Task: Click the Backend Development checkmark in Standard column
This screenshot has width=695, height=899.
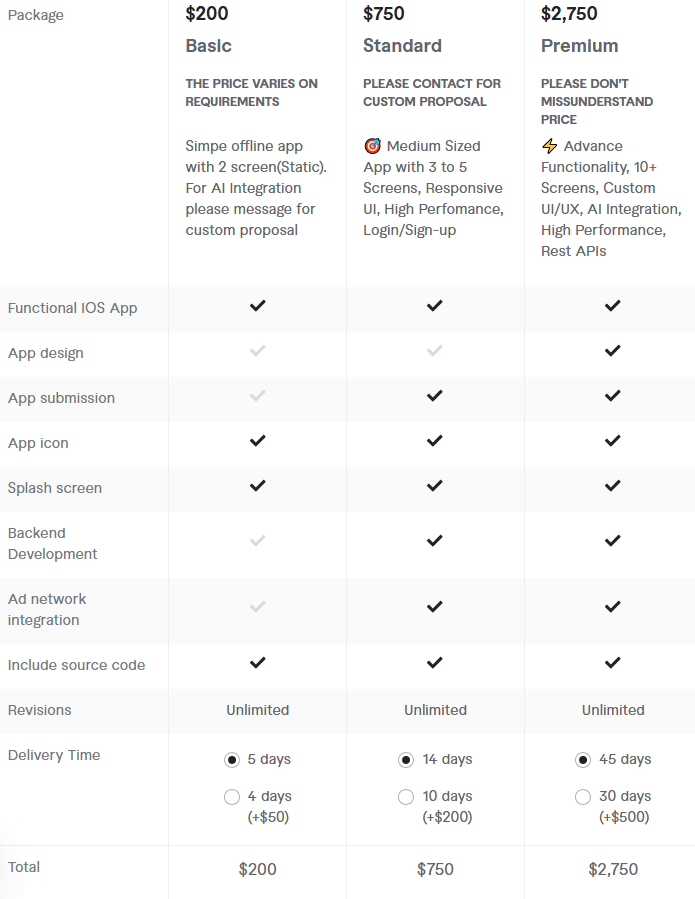Action: (x=435, y=541)
